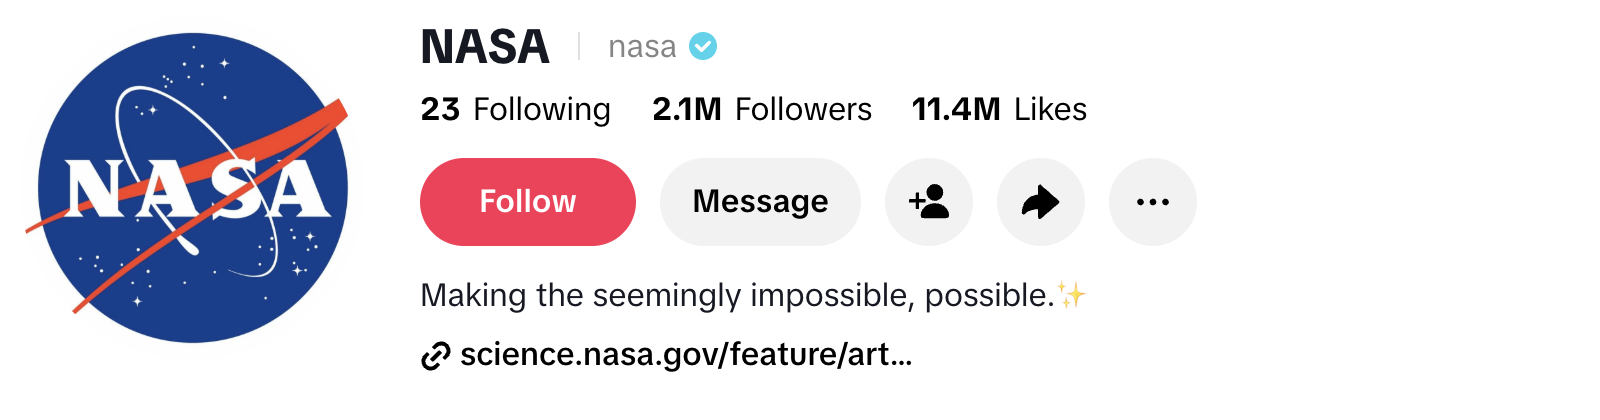Click the bold NASA display name
Screen dimensions: 1600x420
click(485, 47)
